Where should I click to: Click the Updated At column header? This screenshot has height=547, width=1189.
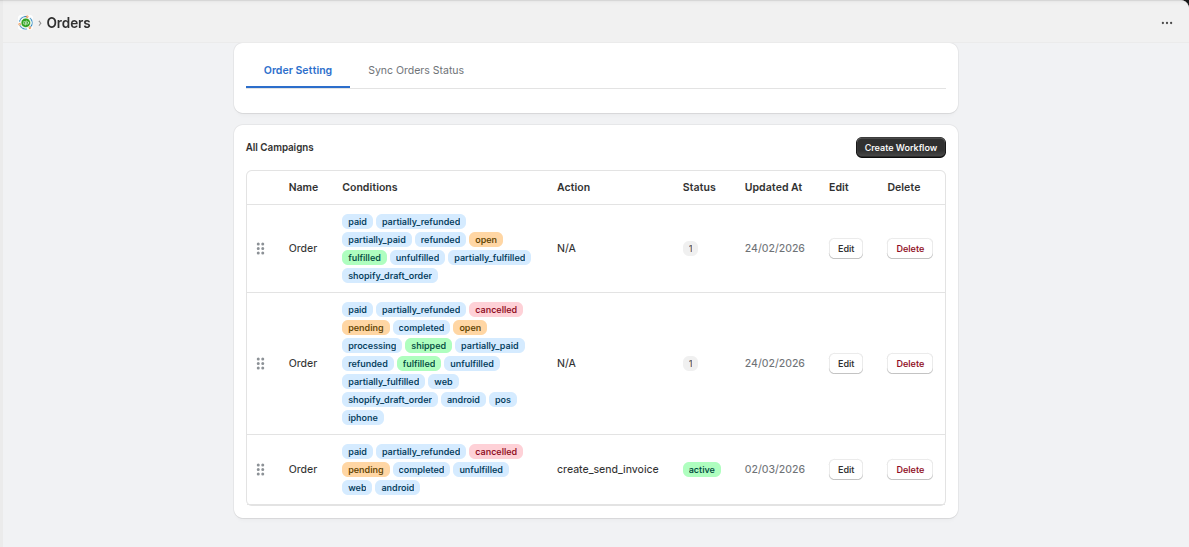[x=773, y=187]
